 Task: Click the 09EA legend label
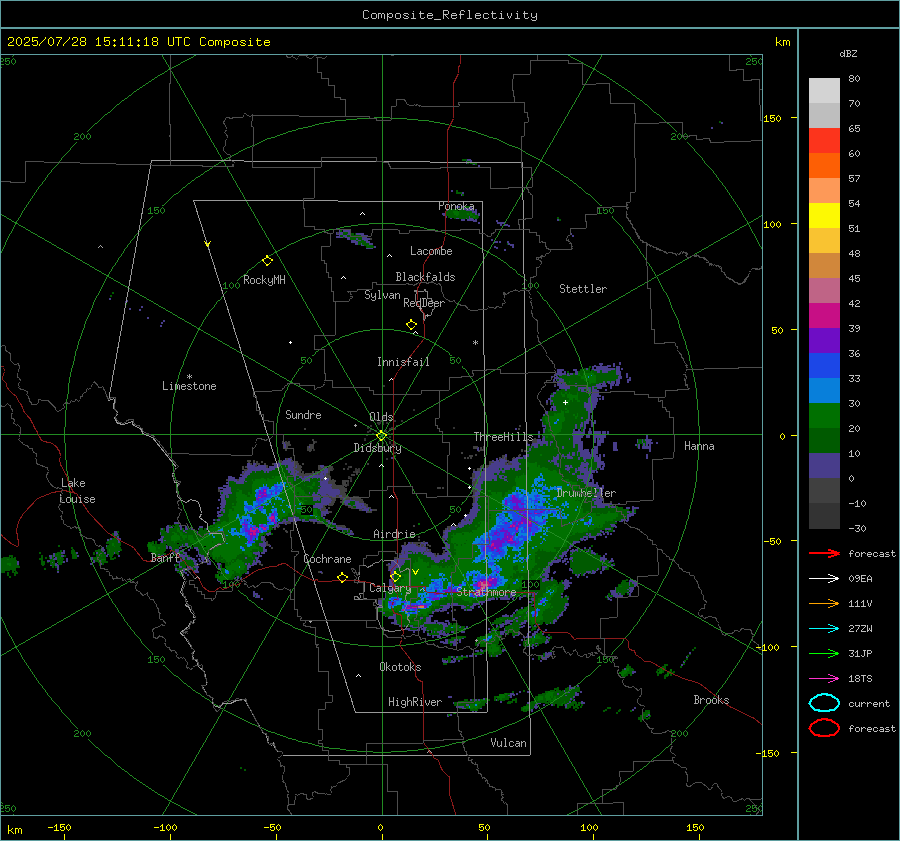(860, 579)
